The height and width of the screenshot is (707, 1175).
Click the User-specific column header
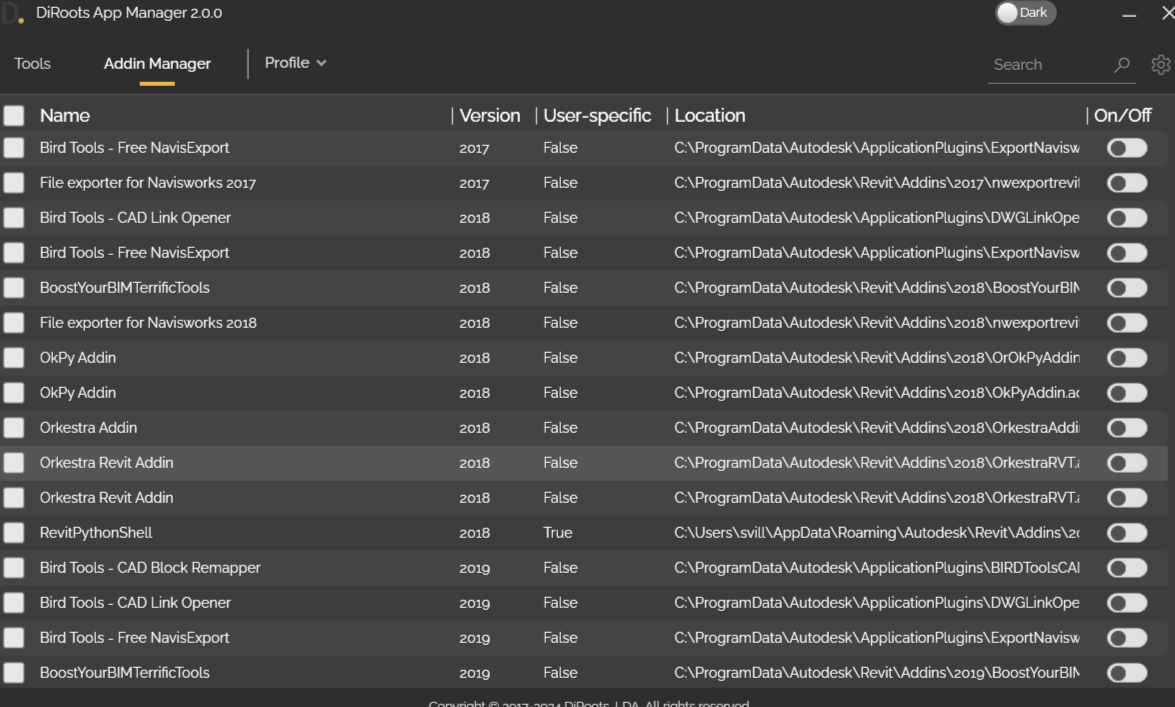597,115
